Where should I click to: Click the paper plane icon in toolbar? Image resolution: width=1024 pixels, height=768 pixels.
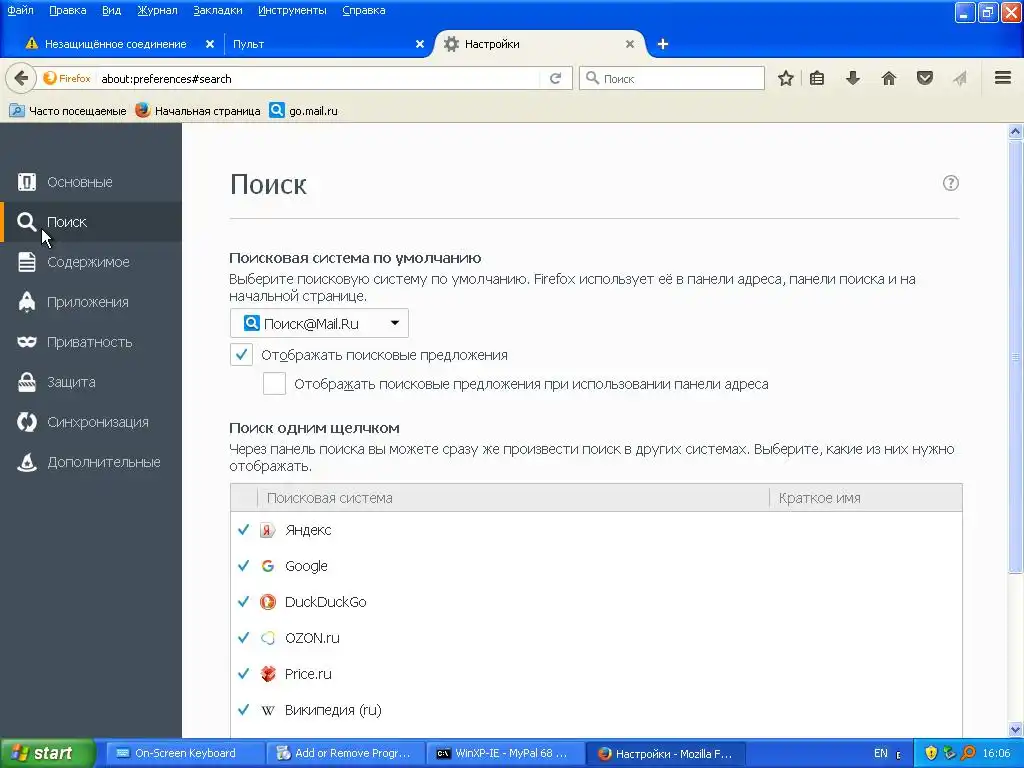(959, 78)
